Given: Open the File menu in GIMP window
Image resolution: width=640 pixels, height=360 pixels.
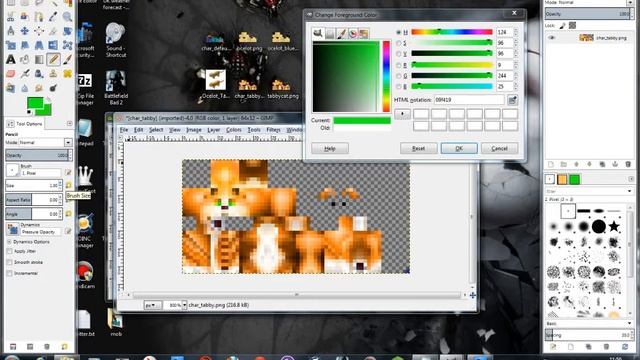Looking at the screenshot, I should [x=124, y=130].
